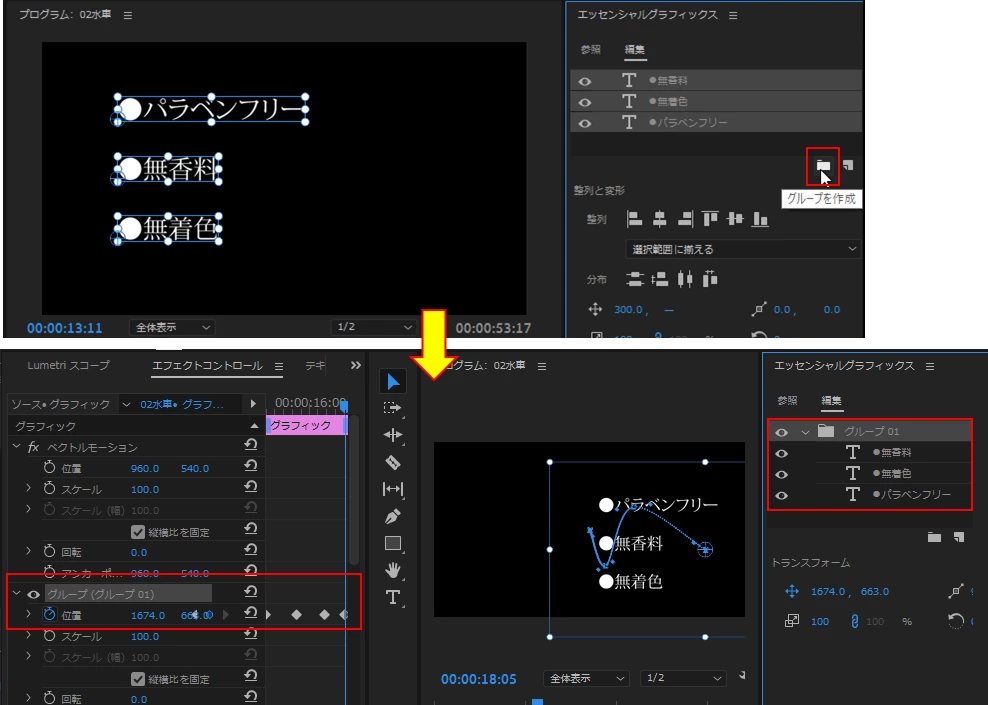Select the Slip tool
Image resolution: width=988 pixels, height=705 pixels.
(393, 489)
